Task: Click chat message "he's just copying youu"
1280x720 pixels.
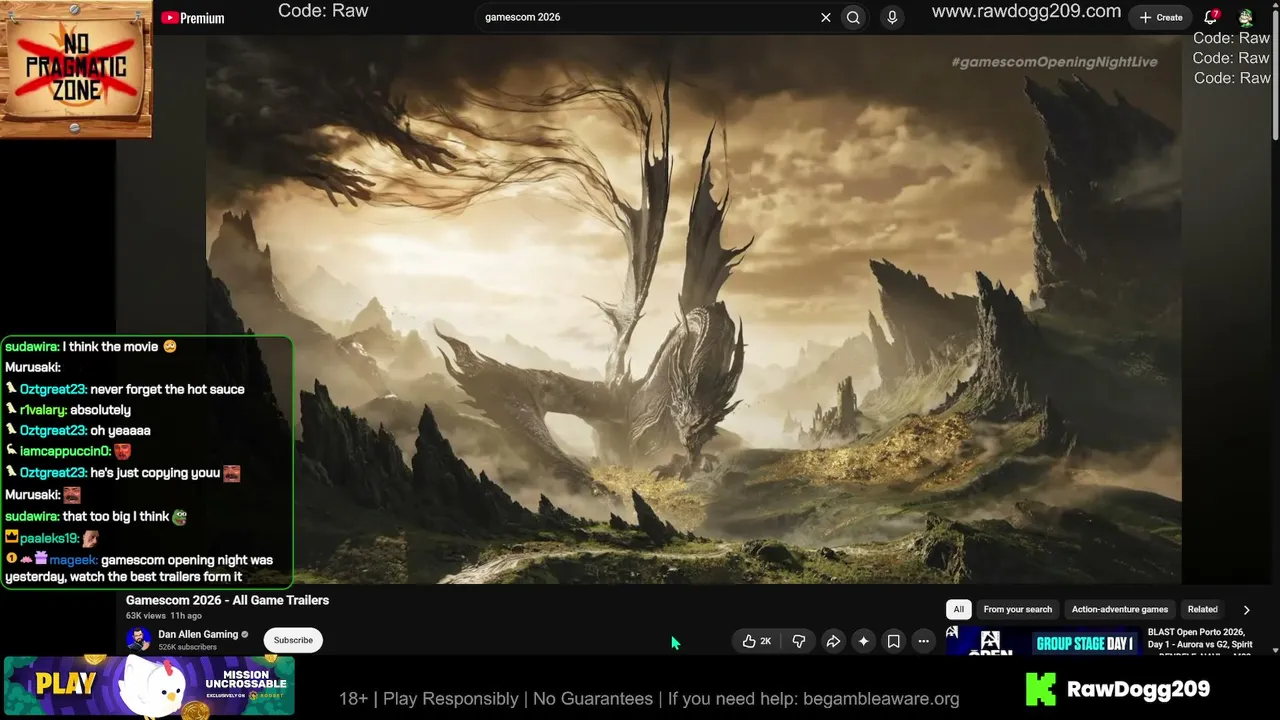Action: (155, 473)
